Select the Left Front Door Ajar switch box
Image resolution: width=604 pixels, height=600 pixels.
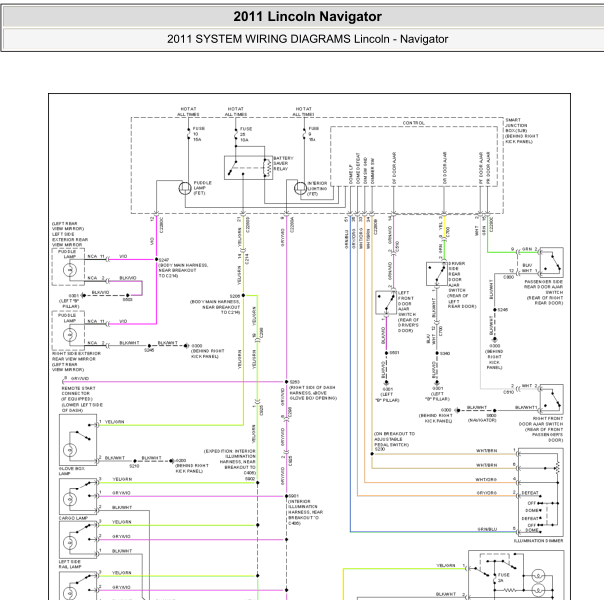point(386,303)
